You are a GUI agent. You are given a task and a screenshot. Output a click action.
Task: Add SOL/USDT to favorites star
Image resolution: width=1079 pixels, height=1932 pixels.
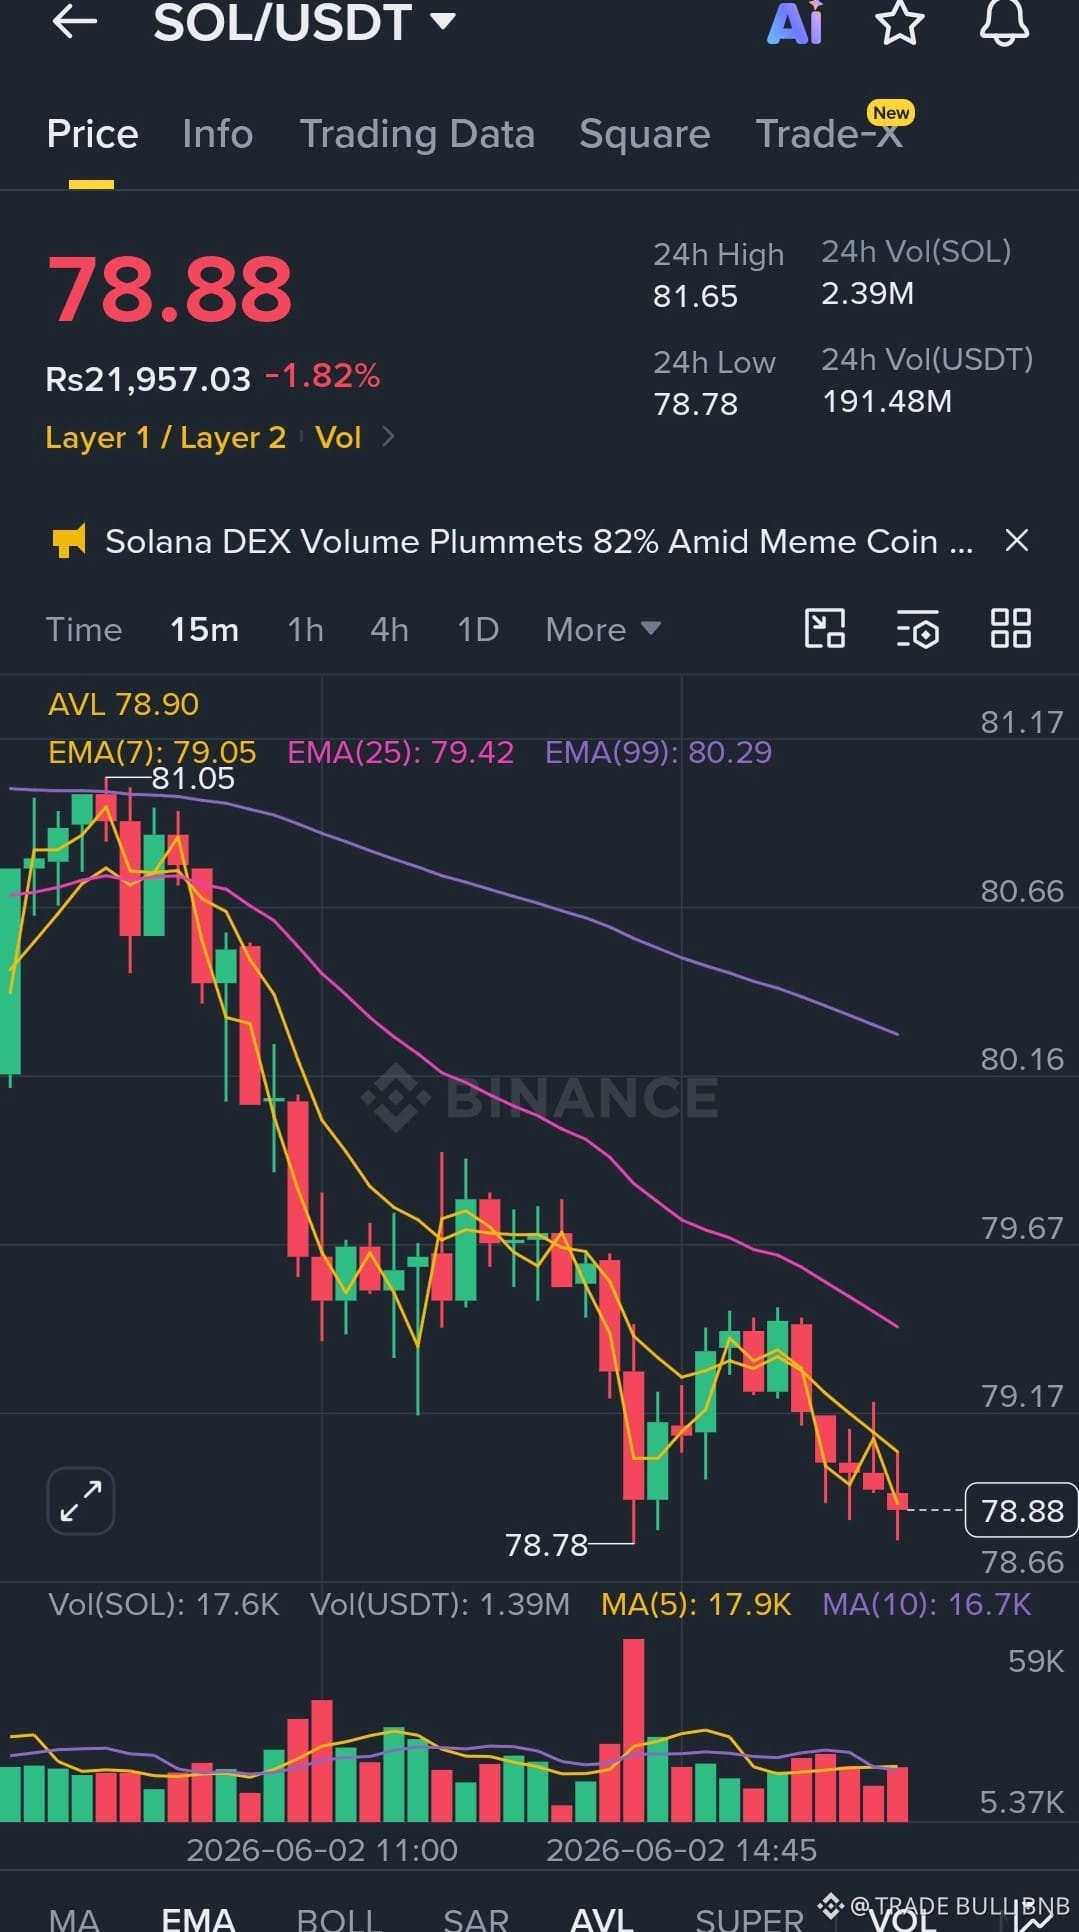click(900, 22)
